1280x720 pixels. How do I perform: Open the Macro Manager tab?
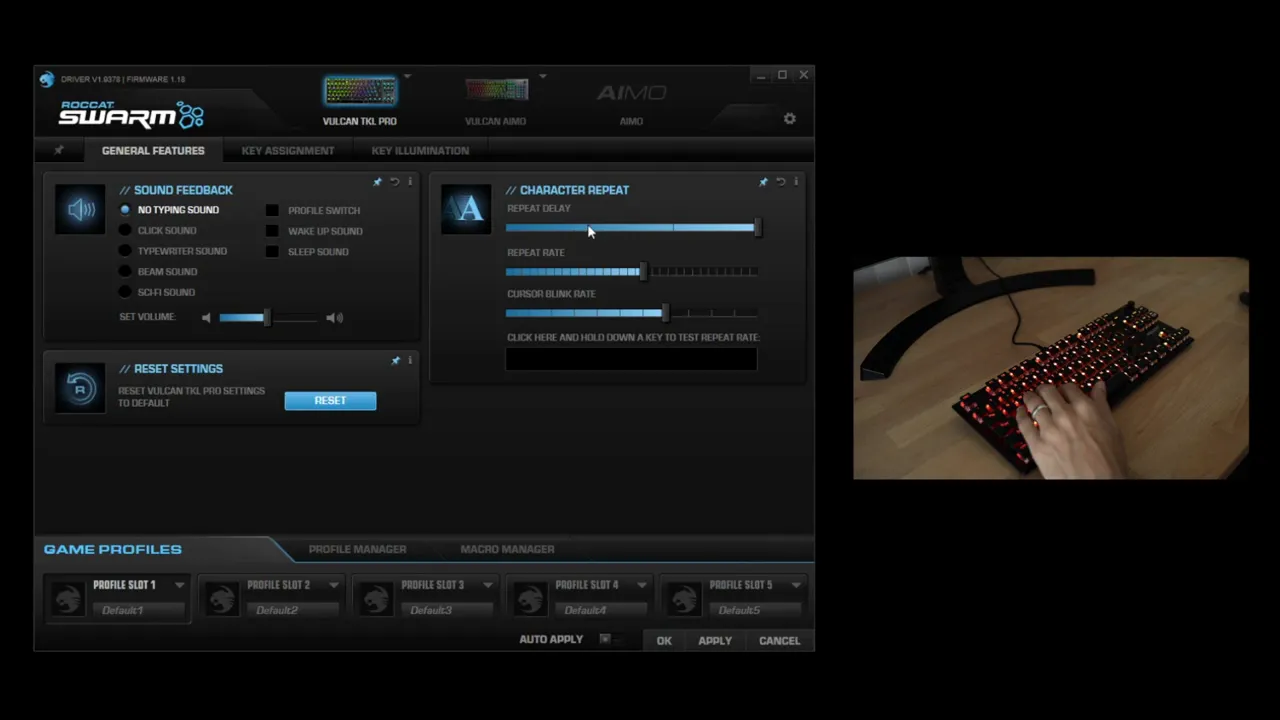(x=507, y=549)
